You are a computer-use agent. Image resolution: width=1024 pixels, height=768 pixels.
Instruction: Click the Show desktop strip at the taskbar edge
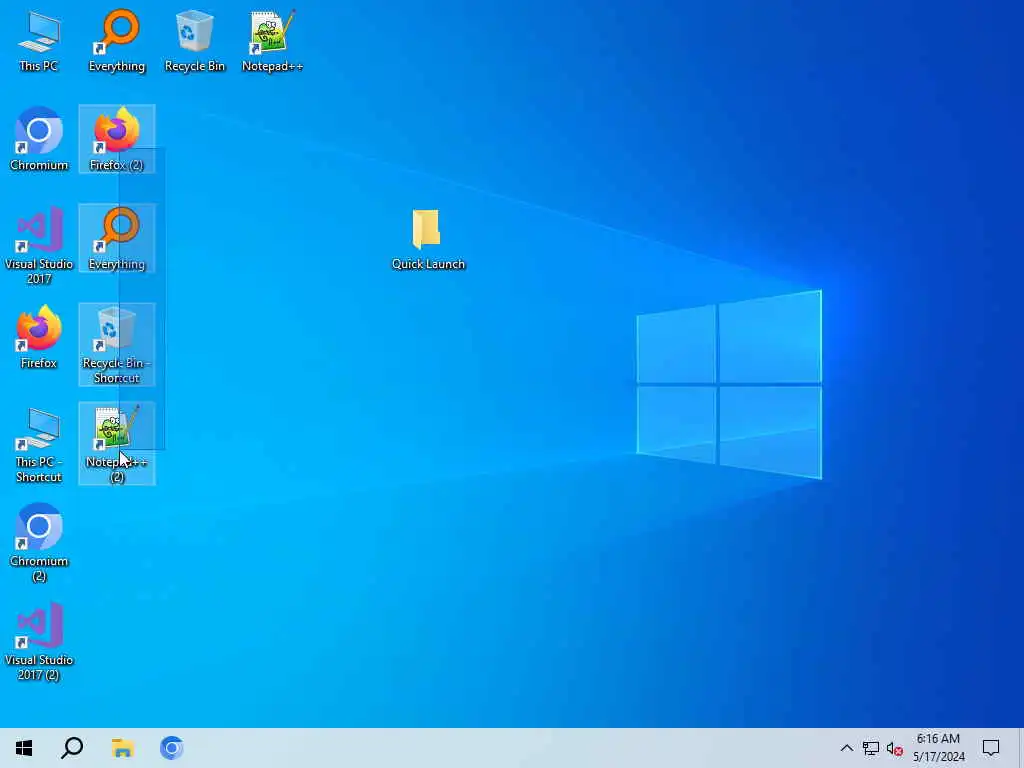tap(1021, 748)
